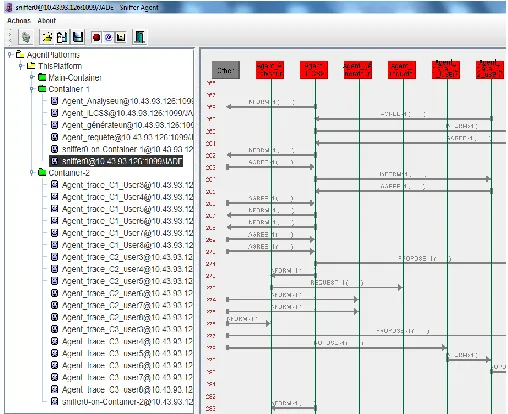This screenshot has width=508, height=414.
Task: Click the green Container-2 folder icon
Action: [x=42, y=172]
